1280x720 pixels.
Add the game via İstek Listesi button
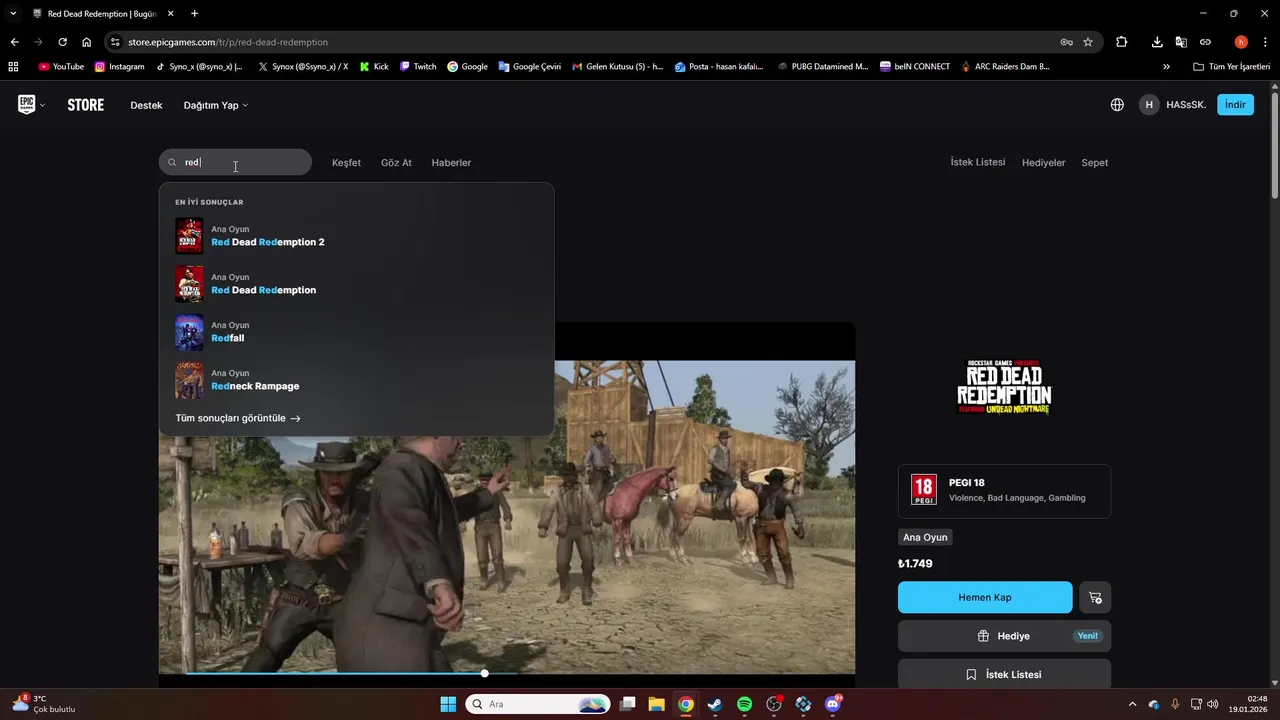pos(1004,674)
